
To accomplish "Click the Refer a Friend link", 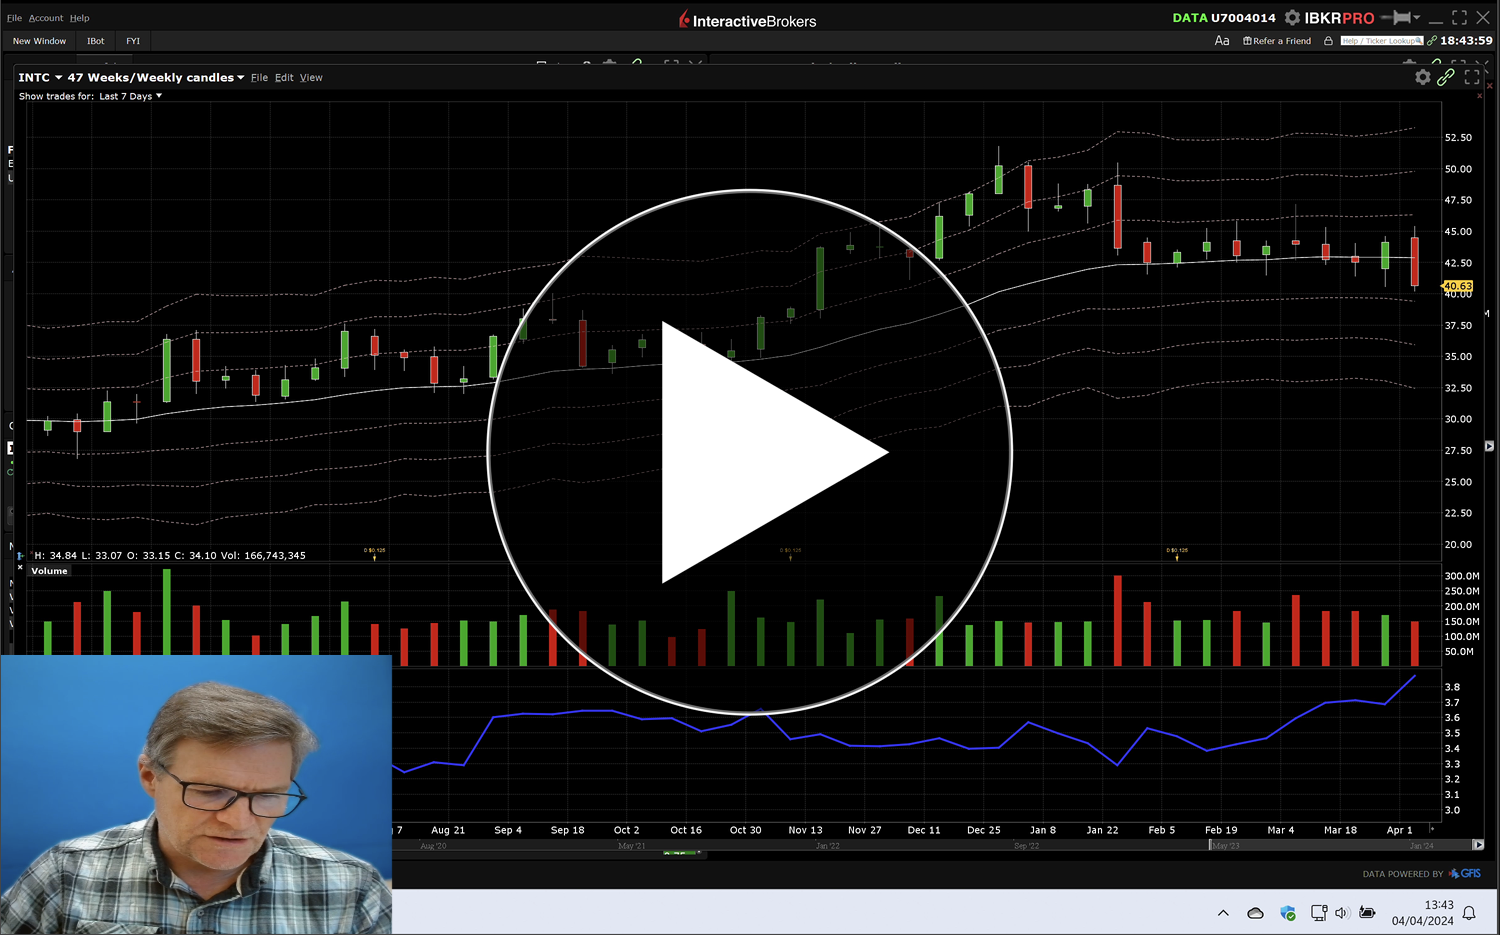I will [1277, 40].
